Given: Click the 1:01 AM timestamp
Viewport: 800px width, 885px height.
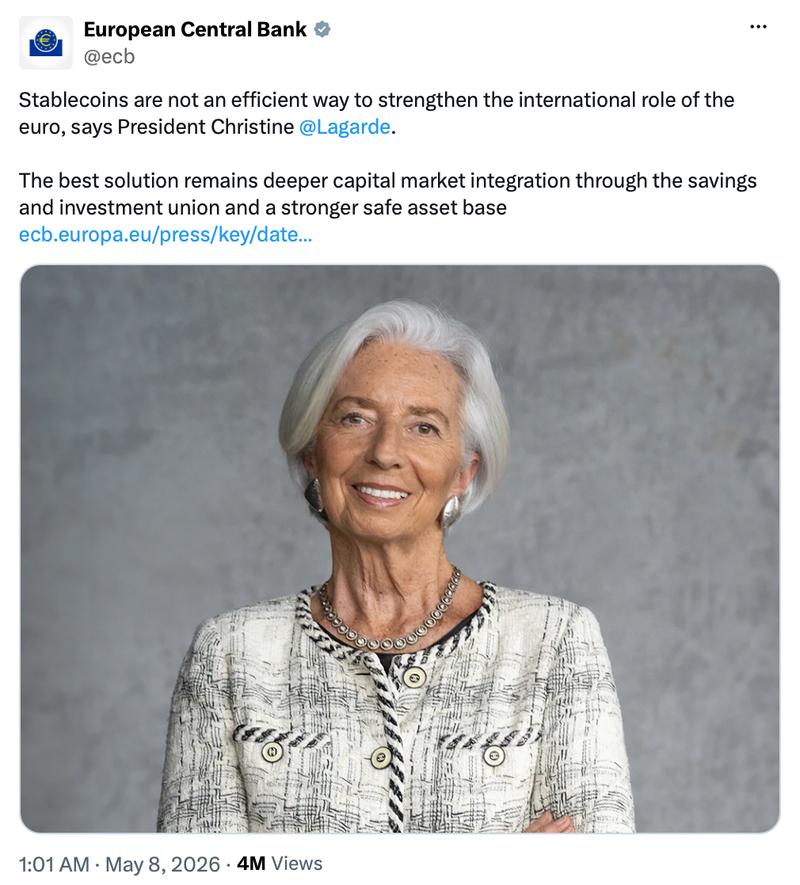Looking at the screenshot, I should (x=54, y=864).
